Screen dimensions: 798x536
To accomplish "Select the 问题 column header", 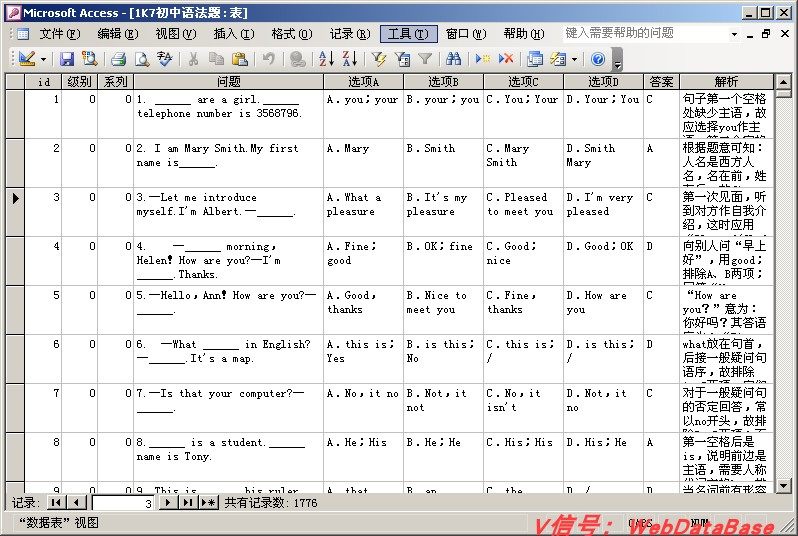I will [228, 81].
